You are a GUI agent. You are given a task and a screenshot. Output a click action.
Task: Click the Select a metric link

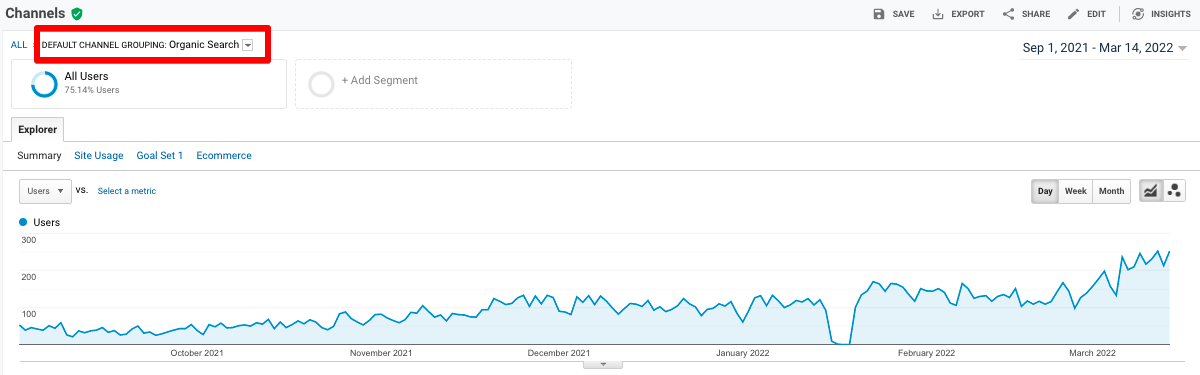pyautogui.click(x=127, y=191)
